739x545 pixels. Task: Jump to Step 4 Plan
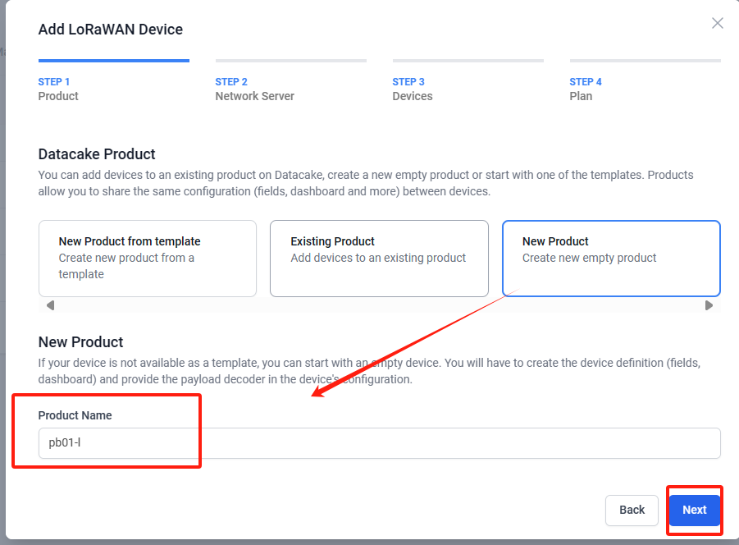pos(645,82)
